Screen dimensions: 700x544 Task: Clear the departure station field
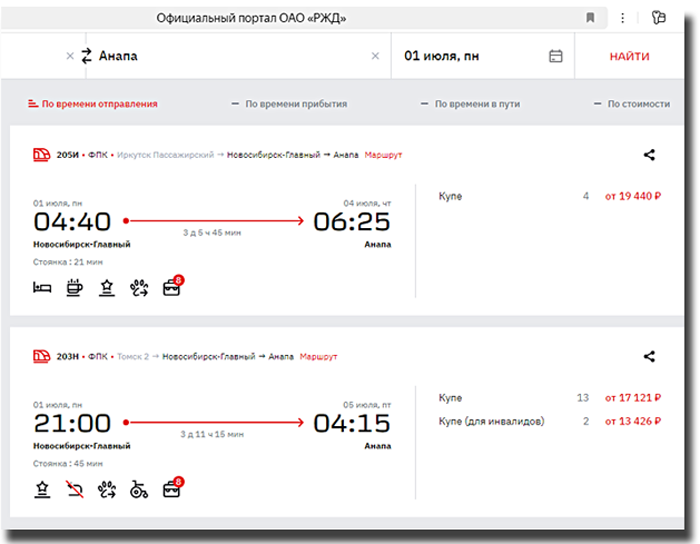point(70,56)
